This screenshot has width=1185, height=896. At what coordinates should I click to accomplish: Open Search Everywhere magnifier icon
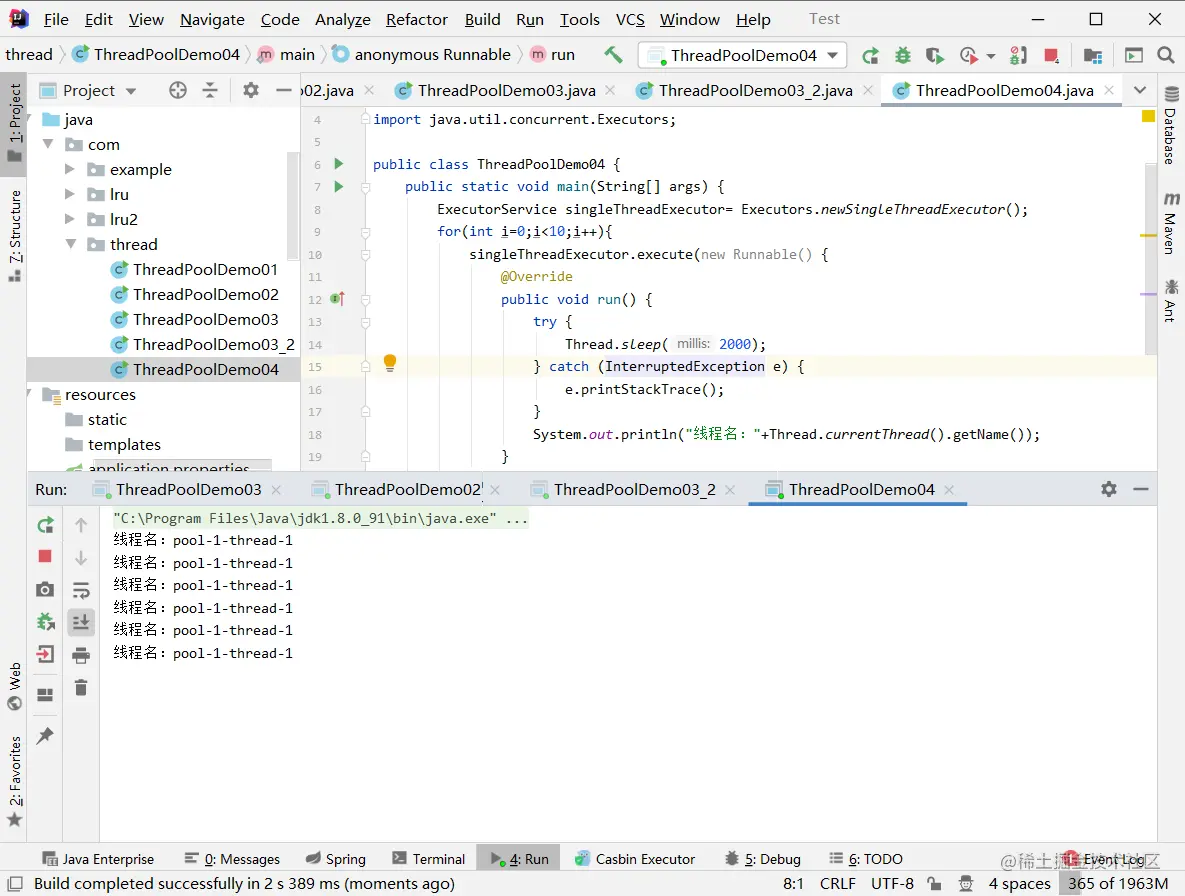[1165, 55]
